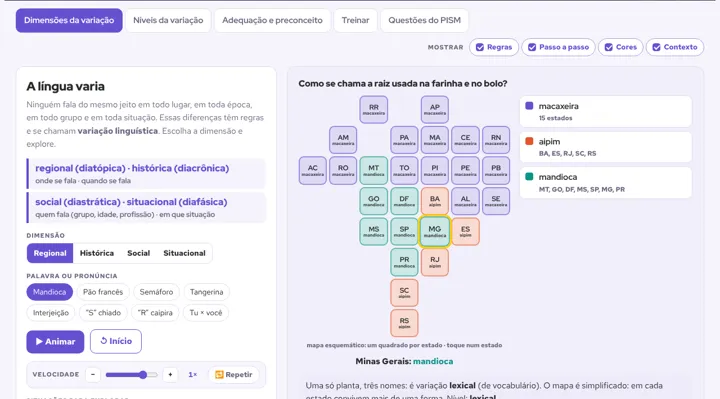Select the GO state tile
The height and width of the screenshot is (399, 720).
tap(374, 201)
